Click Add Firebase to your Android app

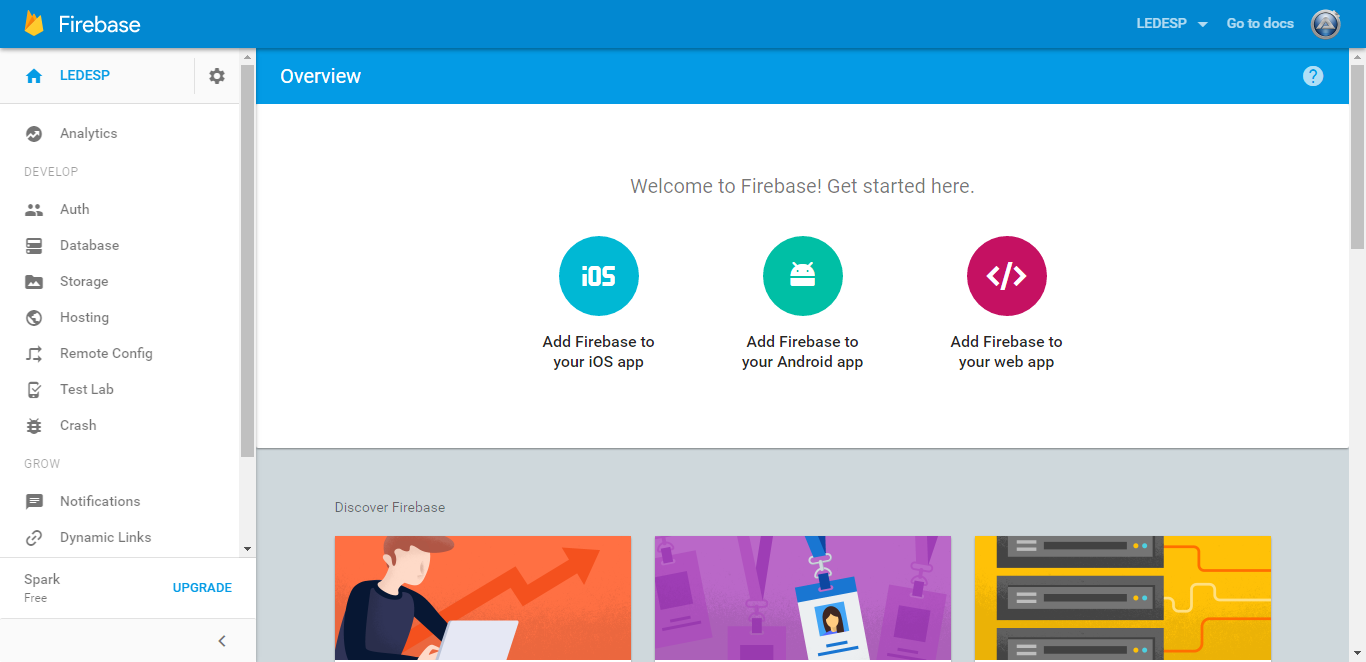point(803,352)
